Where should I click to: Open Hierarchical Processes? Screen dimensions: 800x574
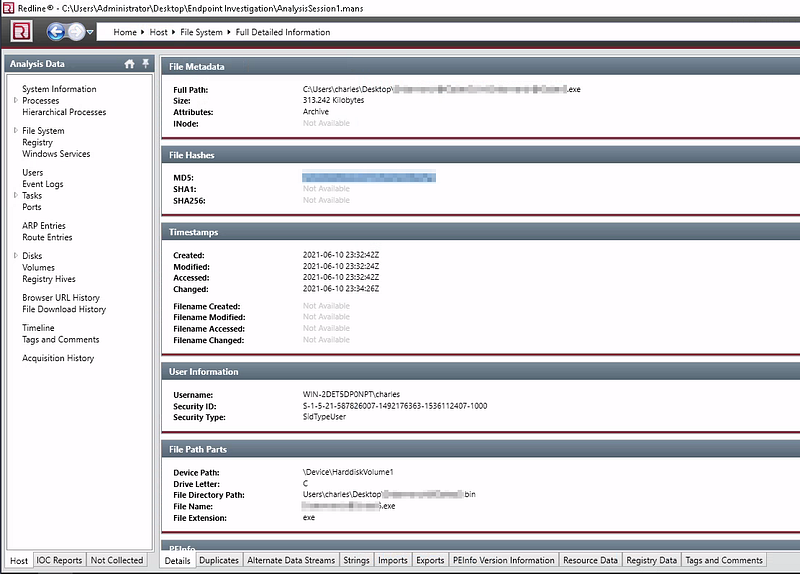tap(64, 112)
